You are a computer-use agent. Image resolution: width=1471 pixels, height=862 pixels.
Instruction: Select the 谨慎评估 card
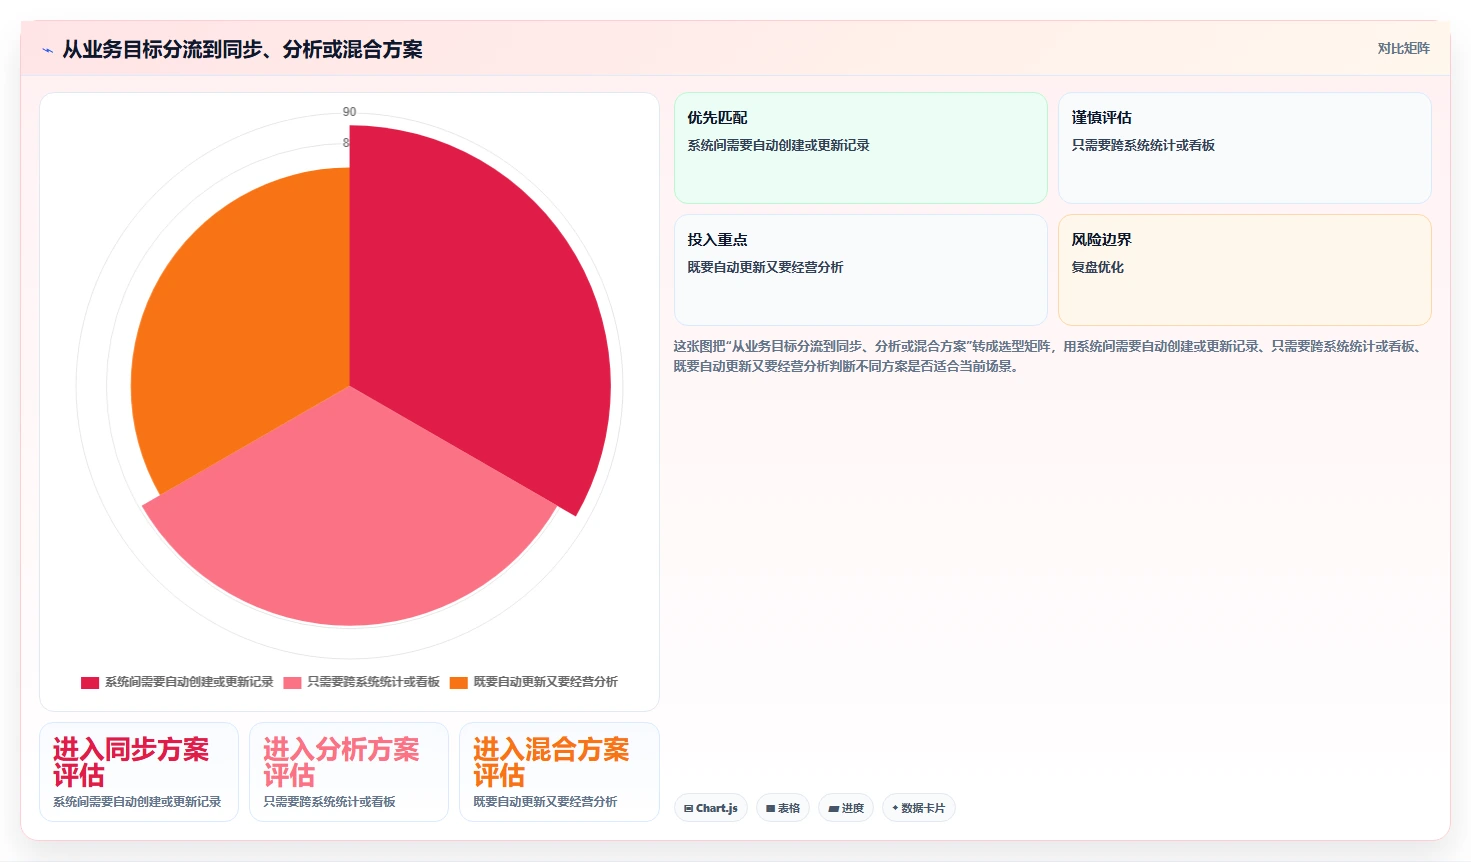(x=1244, y=148)
